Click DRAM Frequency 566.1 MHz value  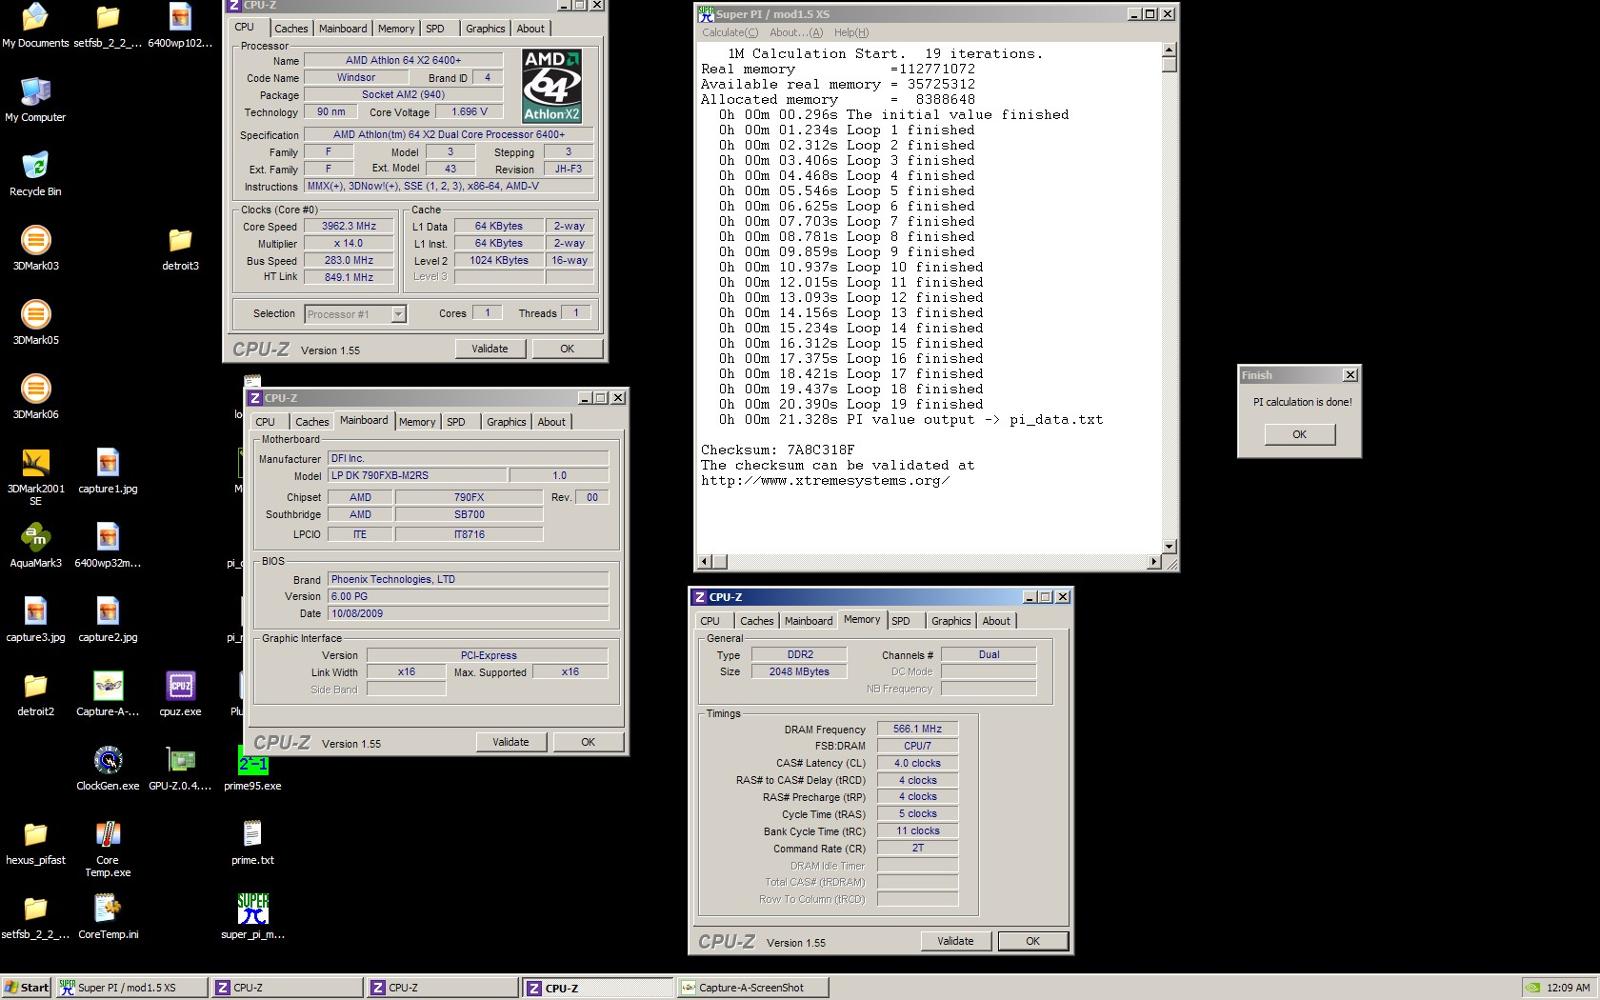coord(917,729)
